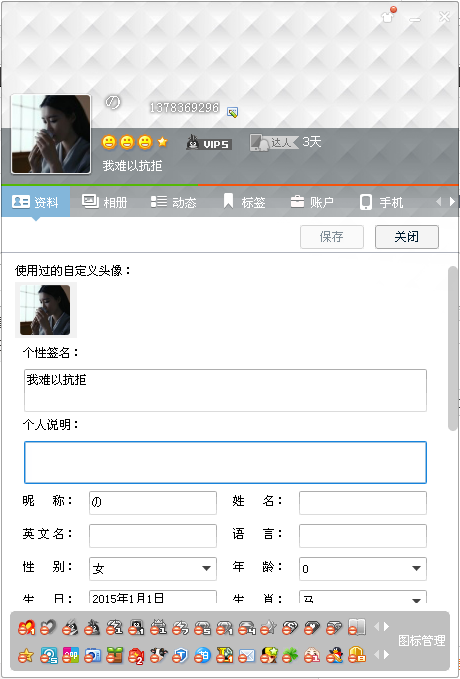Open the 动态 updates tab

coord(174,202)
